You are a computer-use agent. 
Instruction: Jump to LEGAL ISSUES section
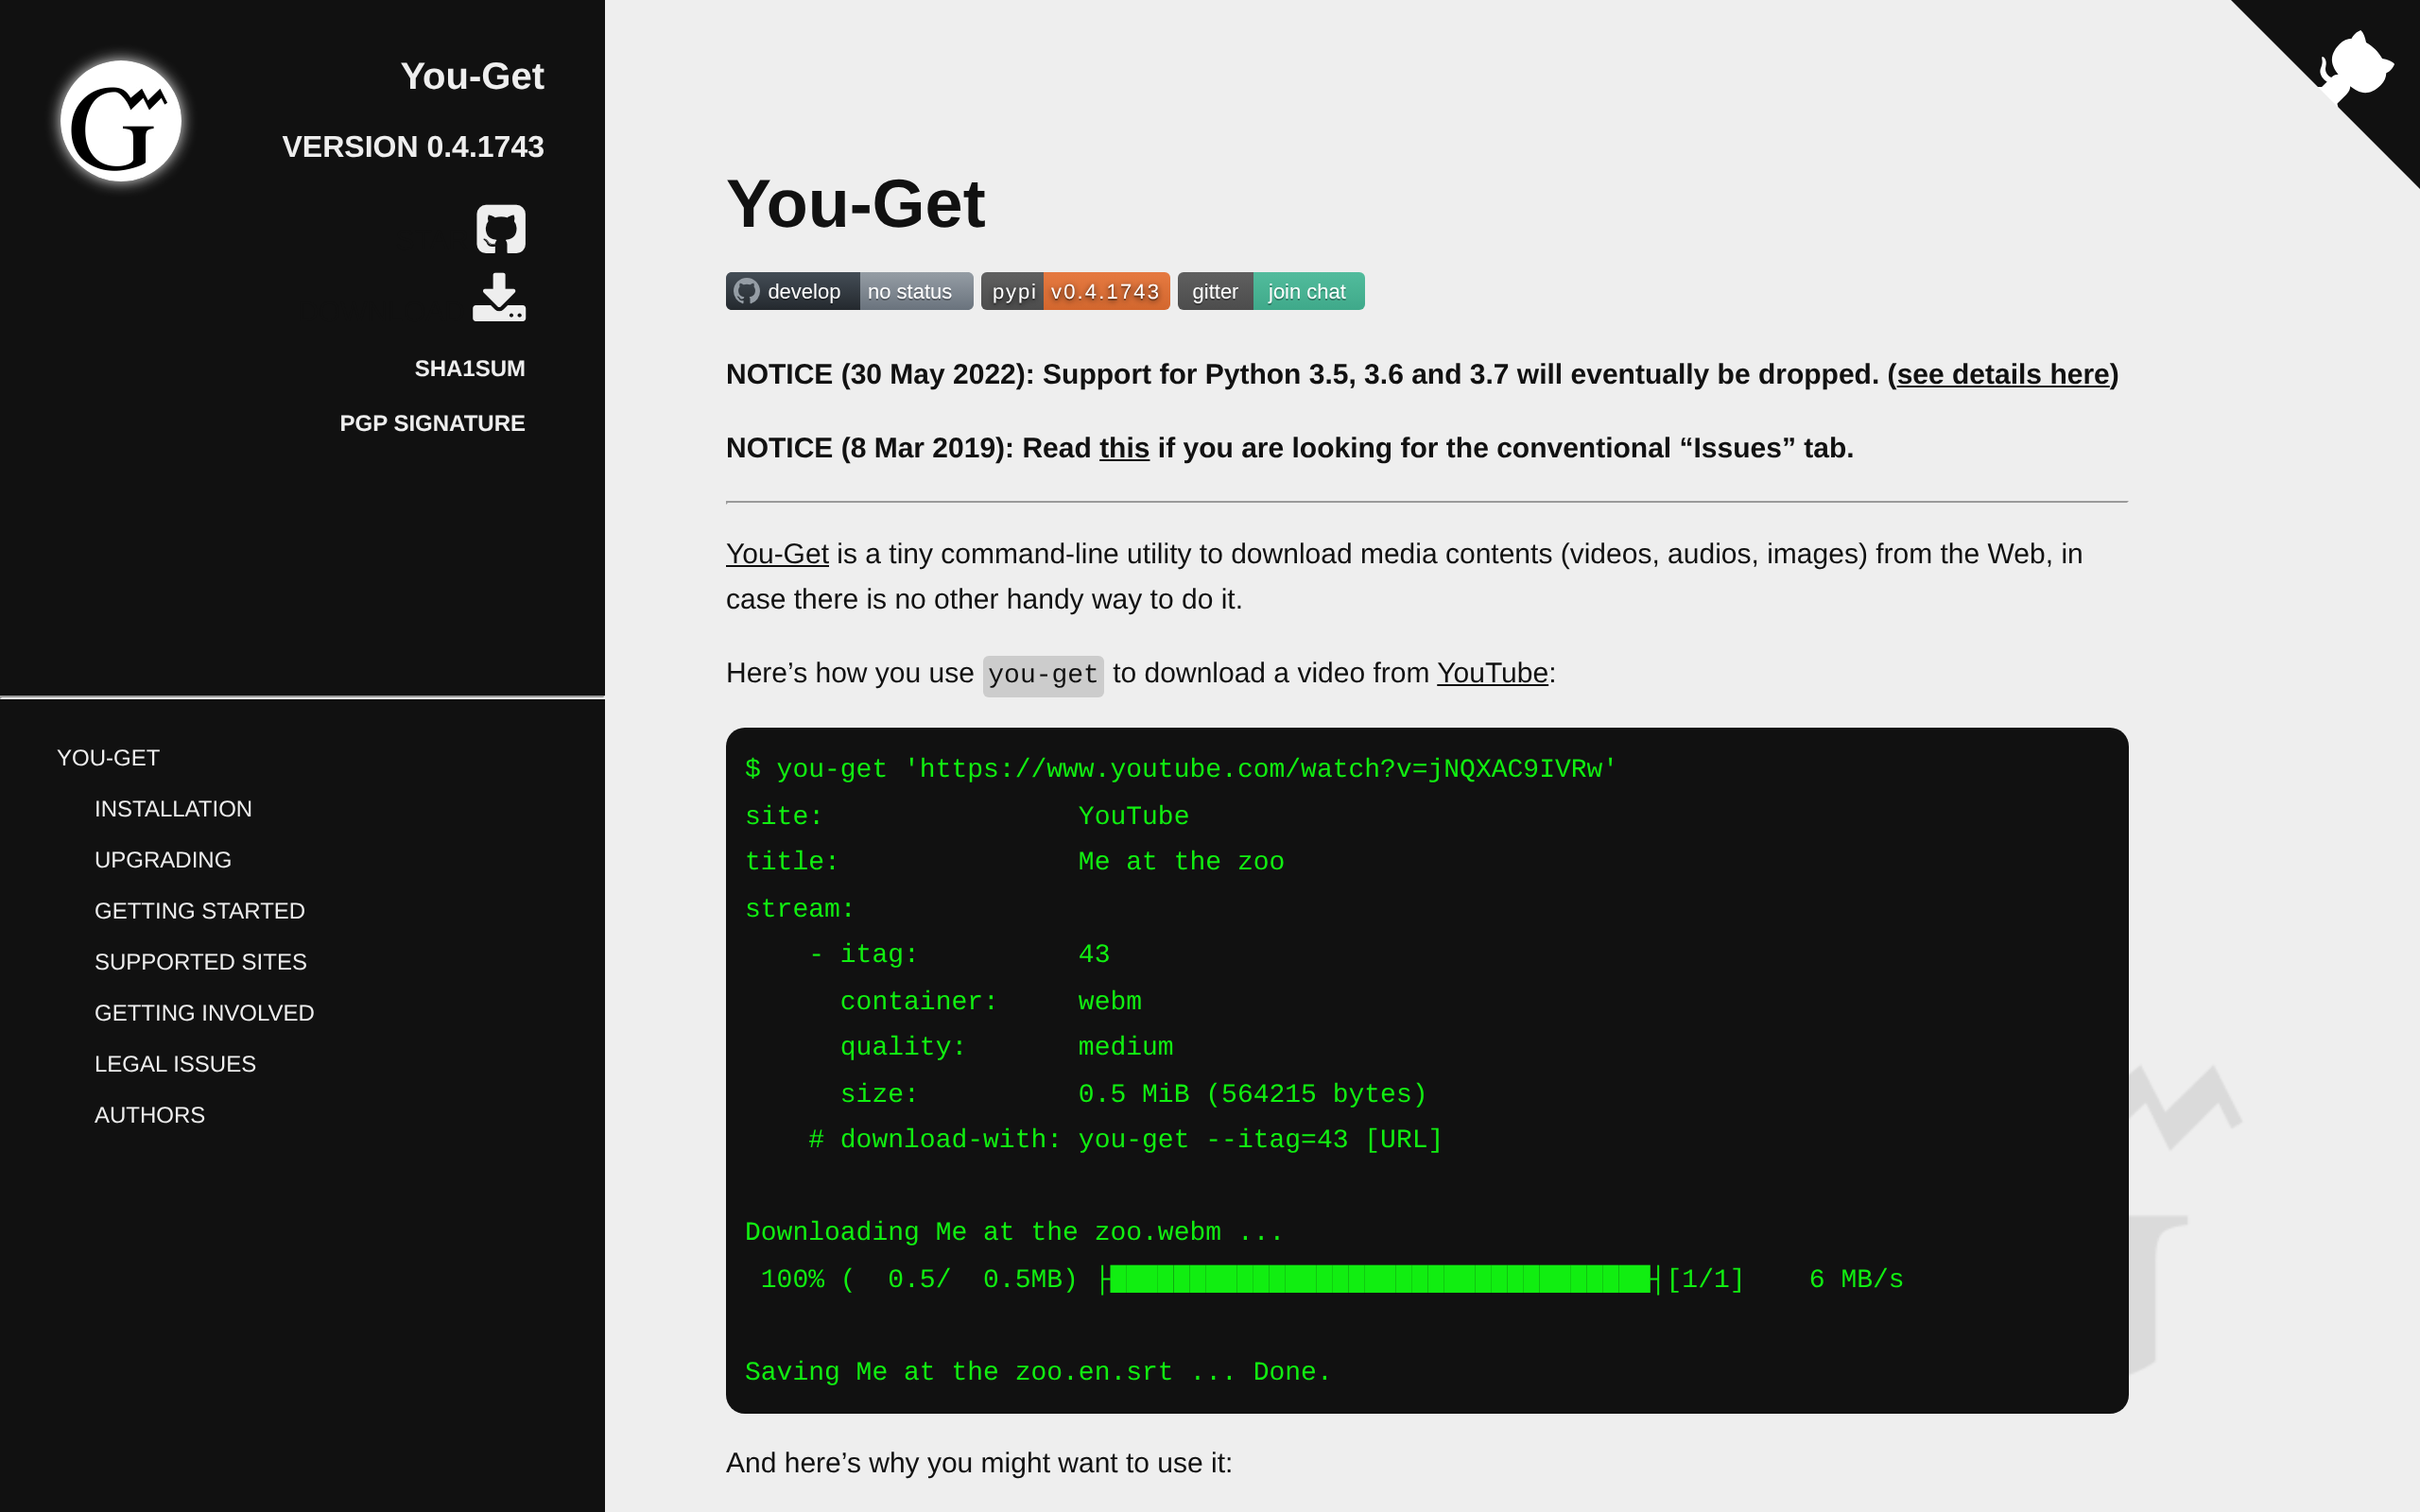[x=175, y=1064]
